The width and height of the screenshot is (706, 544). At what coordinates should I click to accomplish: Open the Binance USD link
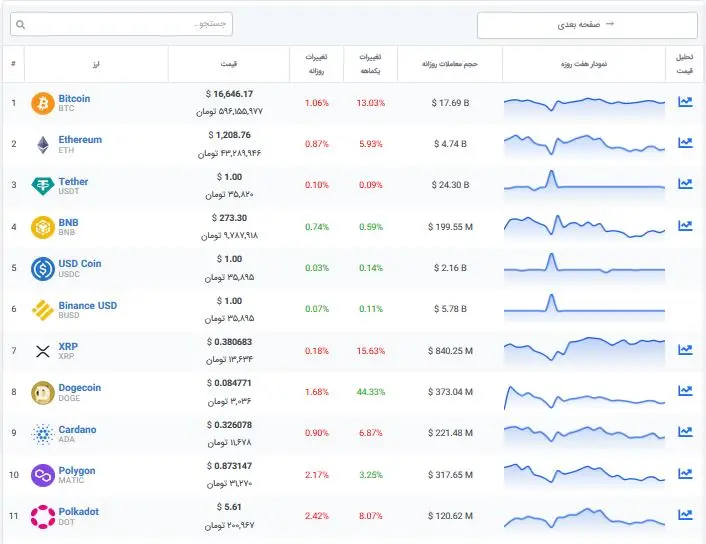click(88, 305)
